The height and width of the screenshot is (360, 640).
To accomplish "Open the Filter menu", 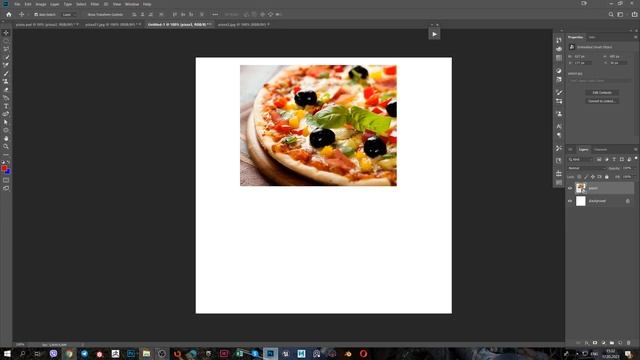I will (x=95, y=4).
